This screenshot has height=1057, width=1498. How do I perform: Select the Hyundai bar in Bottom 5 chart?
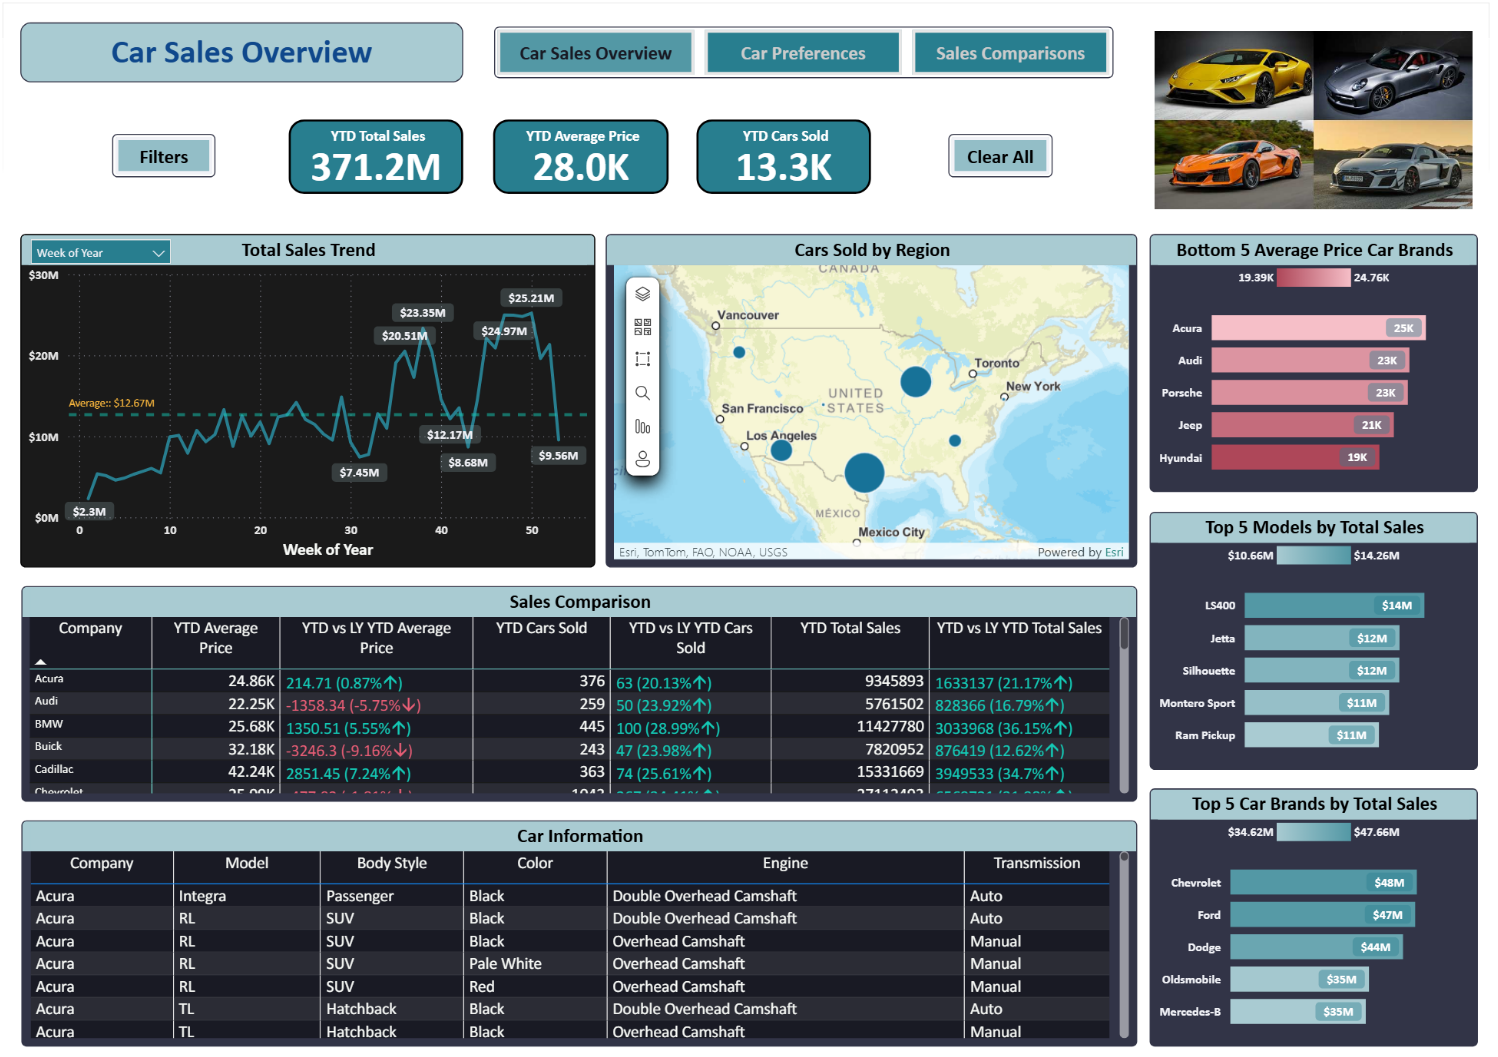point(1295,457)
